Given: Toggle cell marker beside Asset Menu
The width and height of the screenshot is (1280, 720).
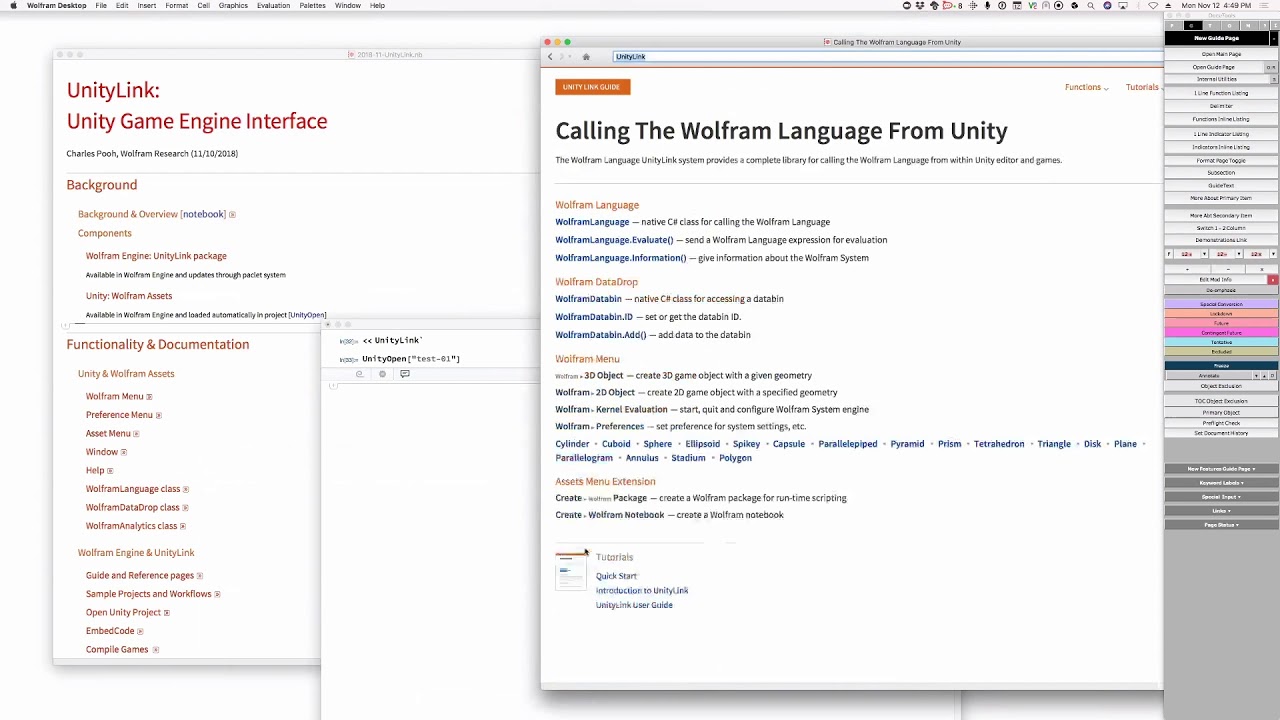Looking at the screenshot, I should pos(136,434).
